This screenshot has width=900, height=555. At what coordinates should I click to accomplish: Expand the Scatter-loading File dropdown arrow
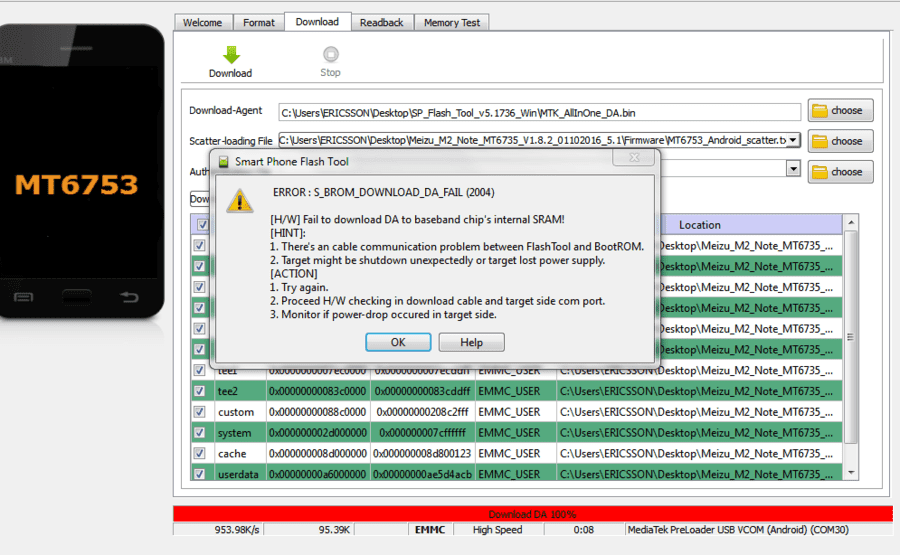[x=793, y=140]
